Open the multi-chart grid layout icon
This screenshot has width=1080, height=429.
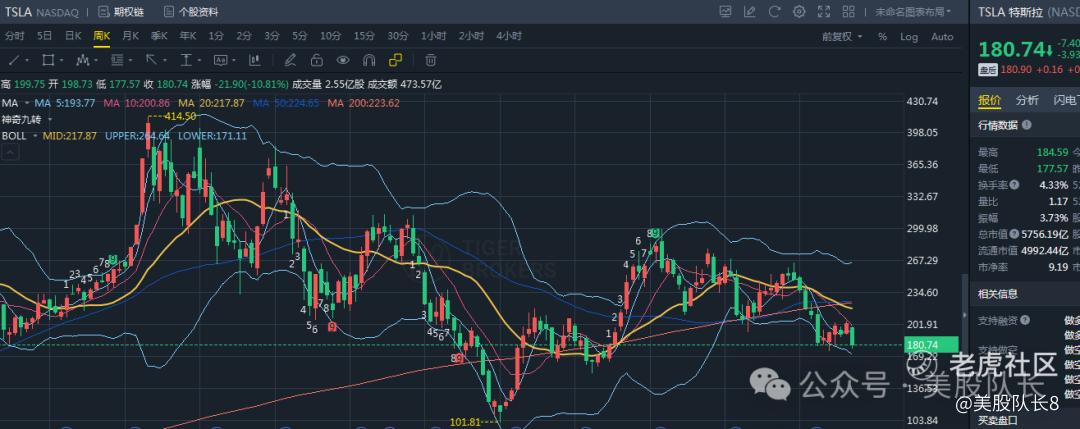tap(849, 12)
